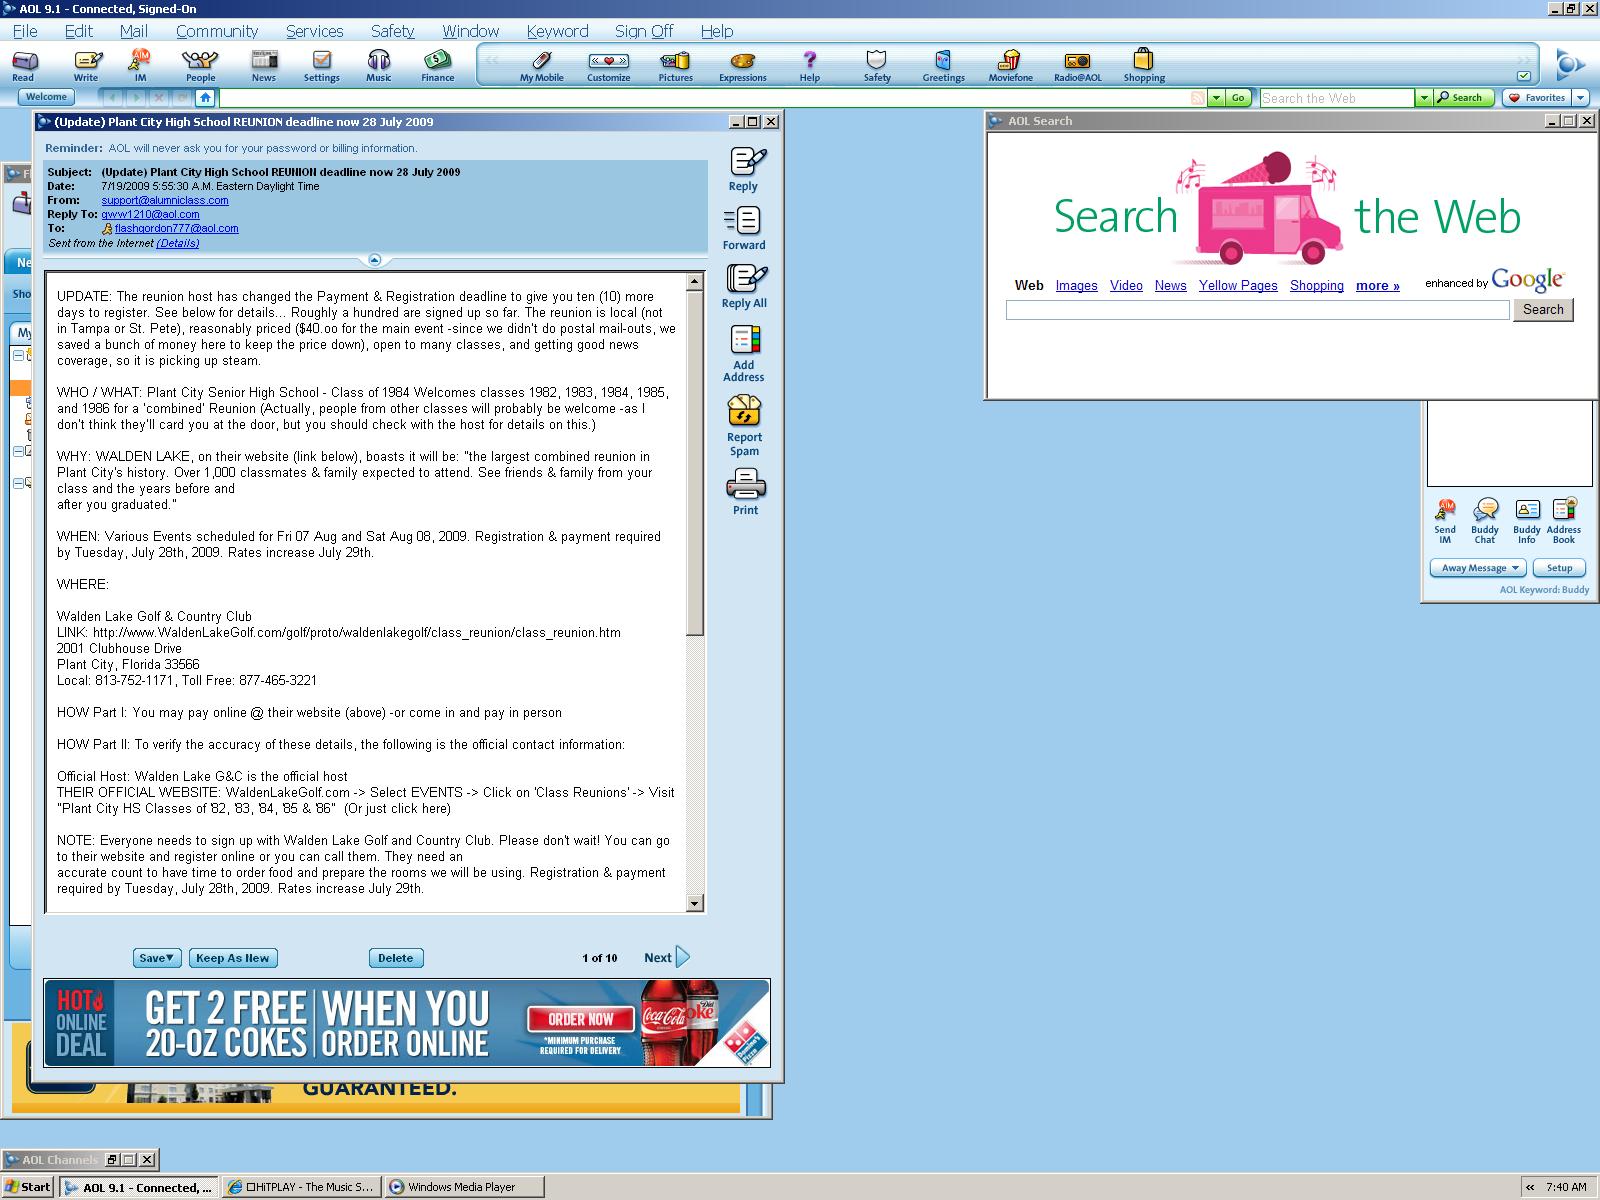
Task: Switch to Windows Media Player in taskbar
Action: click(464, 1187)
